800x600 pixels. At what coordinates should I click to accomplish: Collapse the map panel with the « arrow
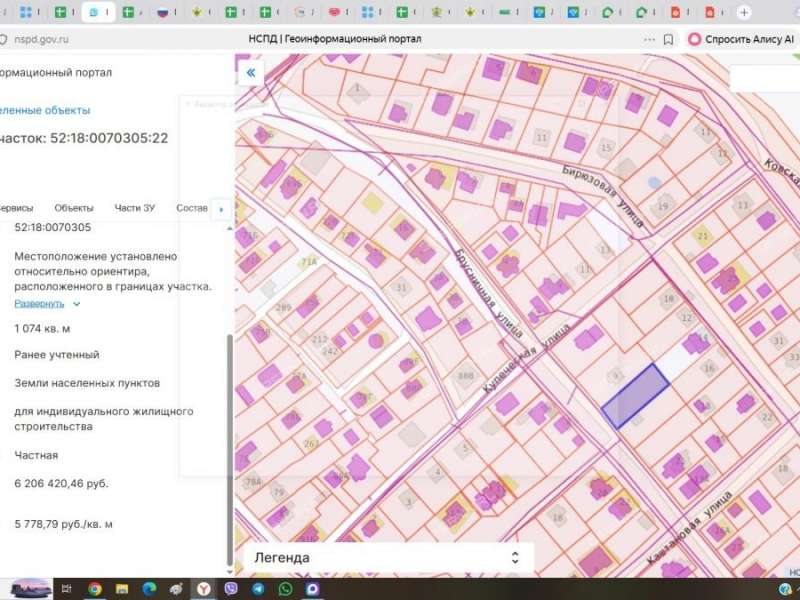pos(248,73)
